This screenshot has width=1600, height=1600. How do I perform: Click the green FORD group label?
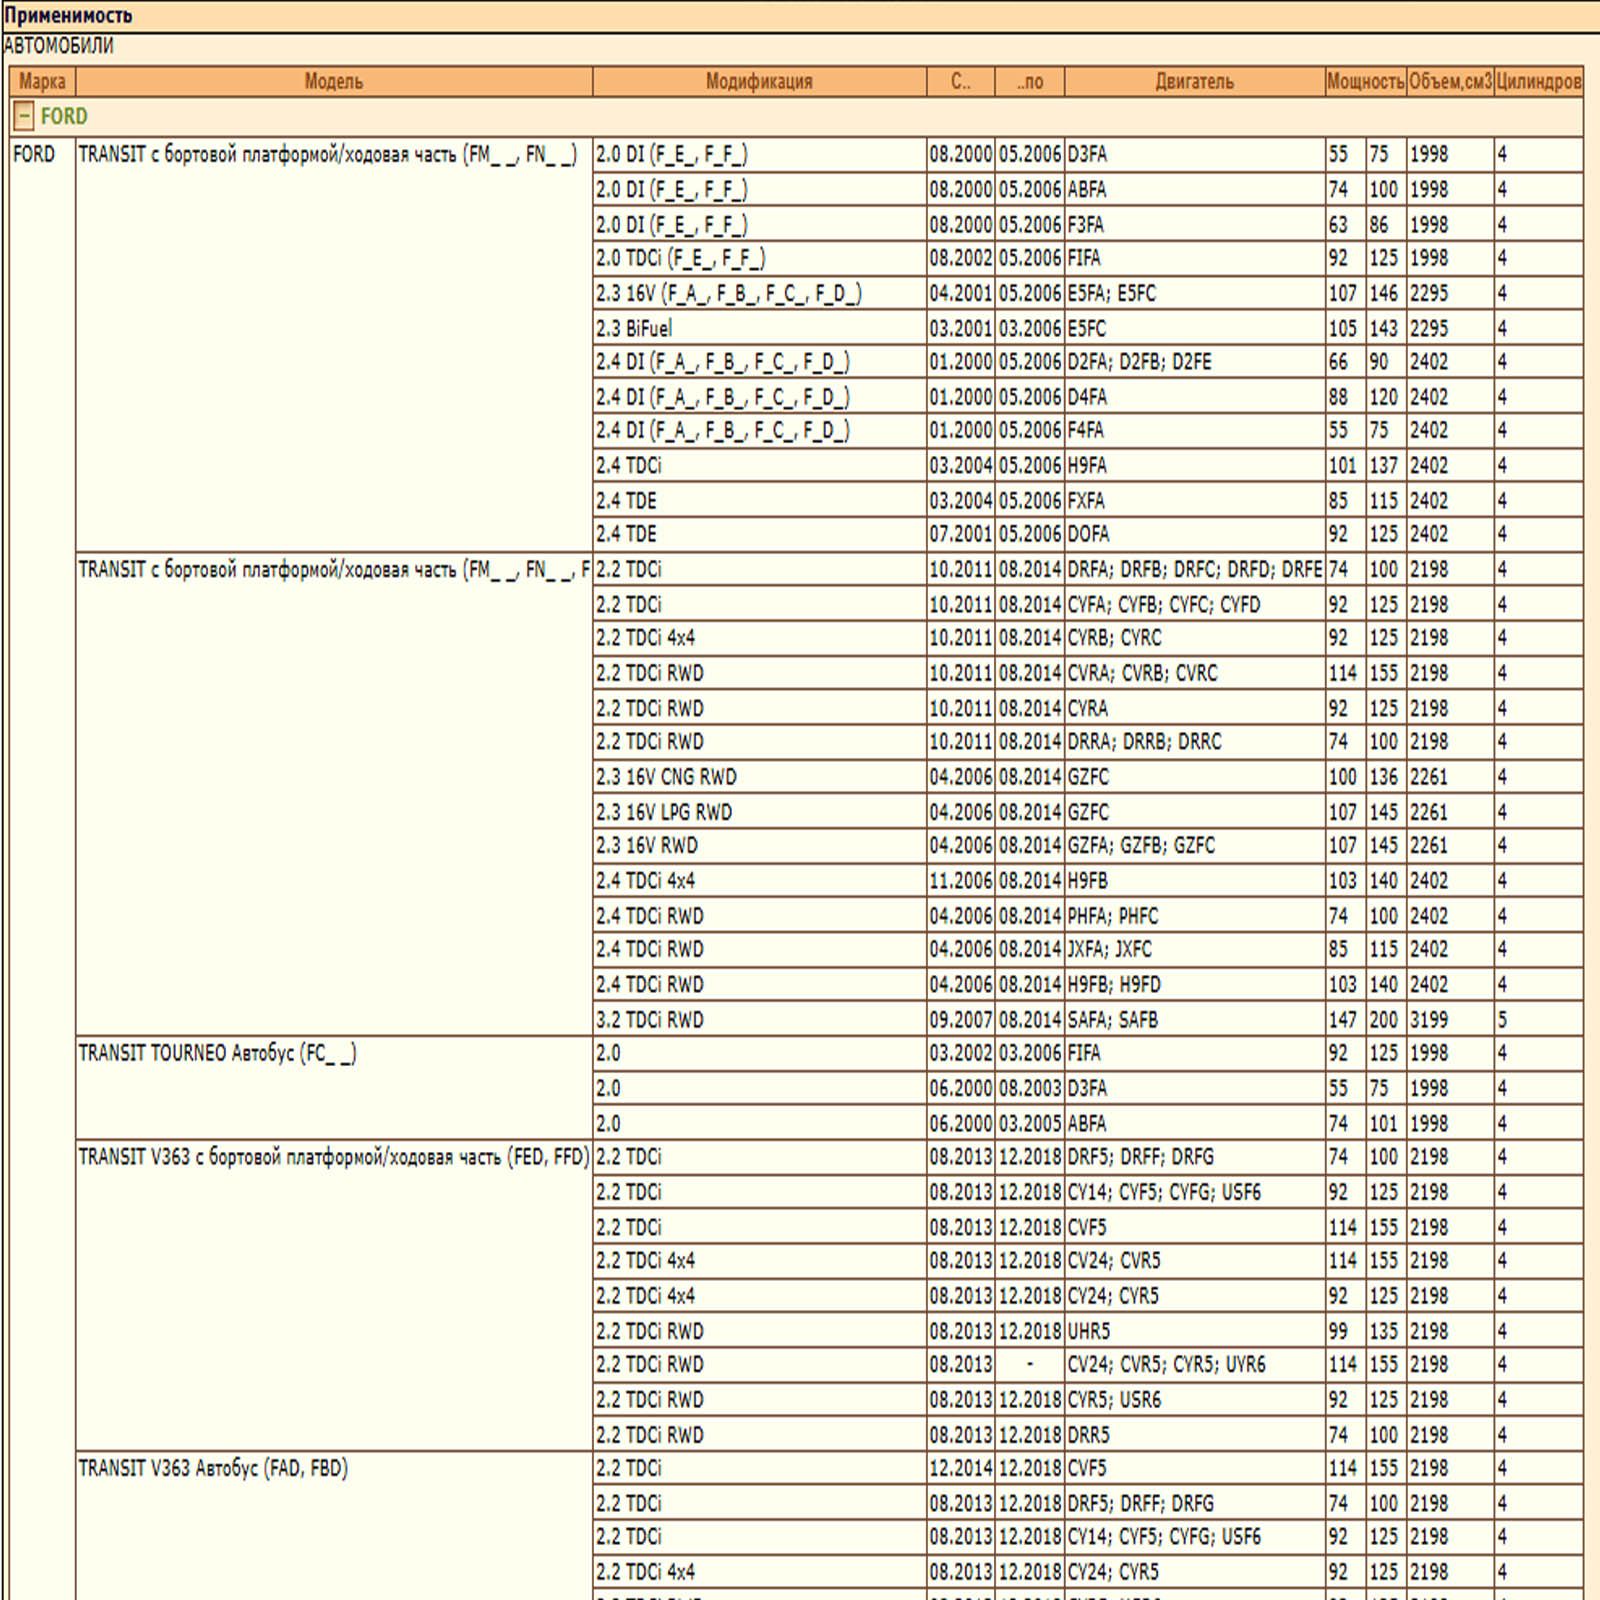(64, 117)
